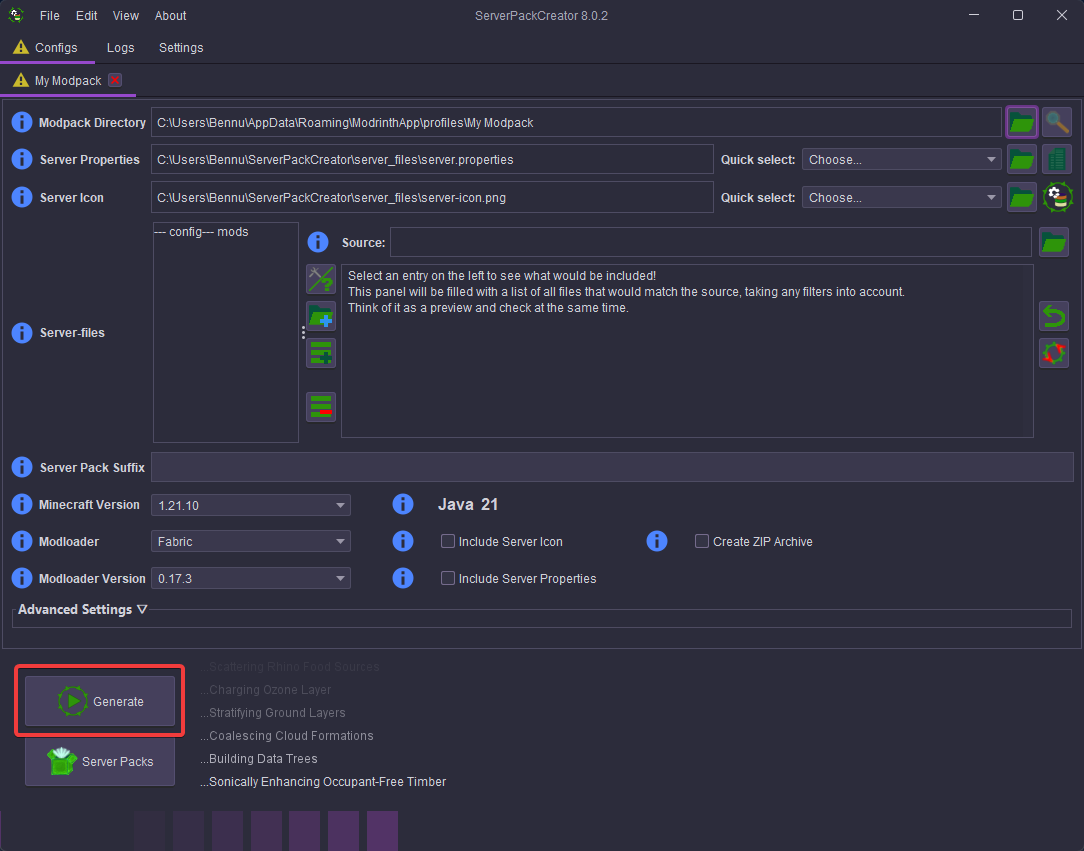The width and height of the screenshot is (1084, 851).
Task: Switch to the Logs tab
Action: point(120,48)
